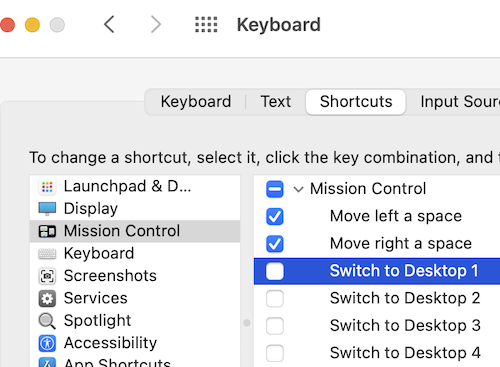Open the show-all preferences grid icon
Image resolution: width=500 pixels, height=367 pixels.
coord(206,25)
